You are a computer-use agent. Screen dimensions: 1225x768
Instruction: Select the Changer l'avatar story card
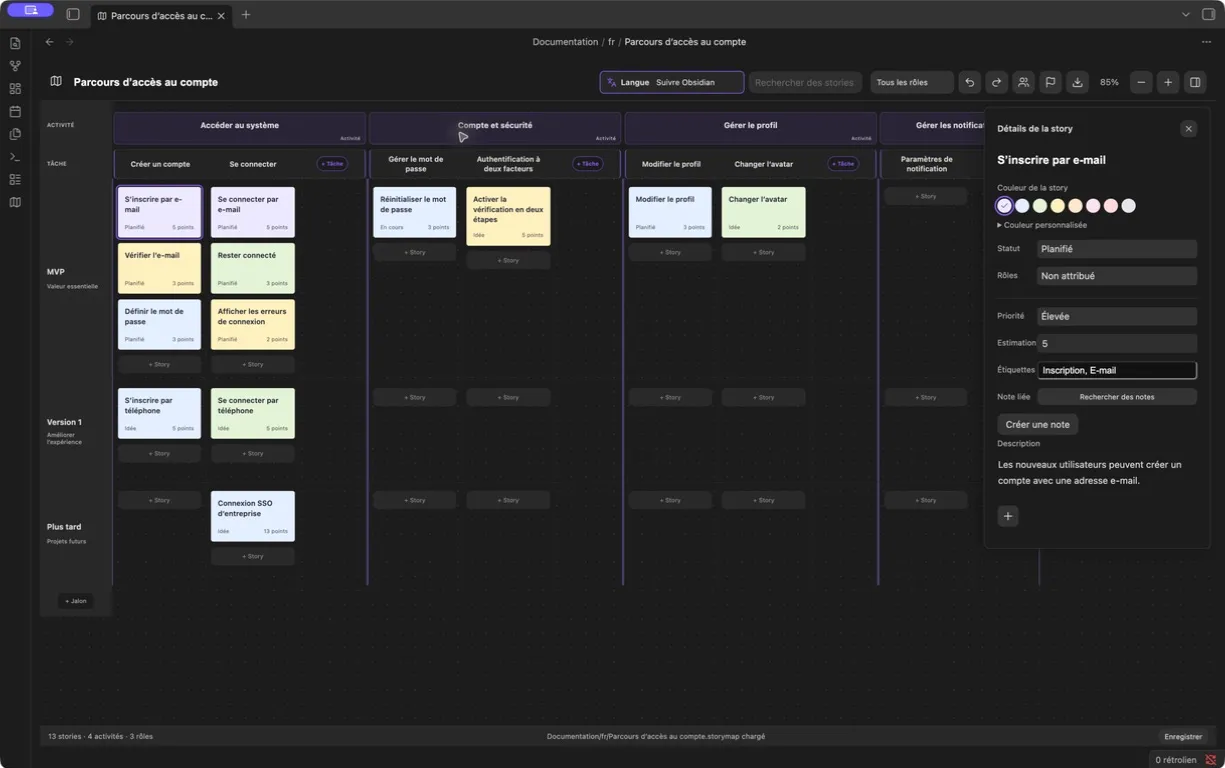point(763,212)
